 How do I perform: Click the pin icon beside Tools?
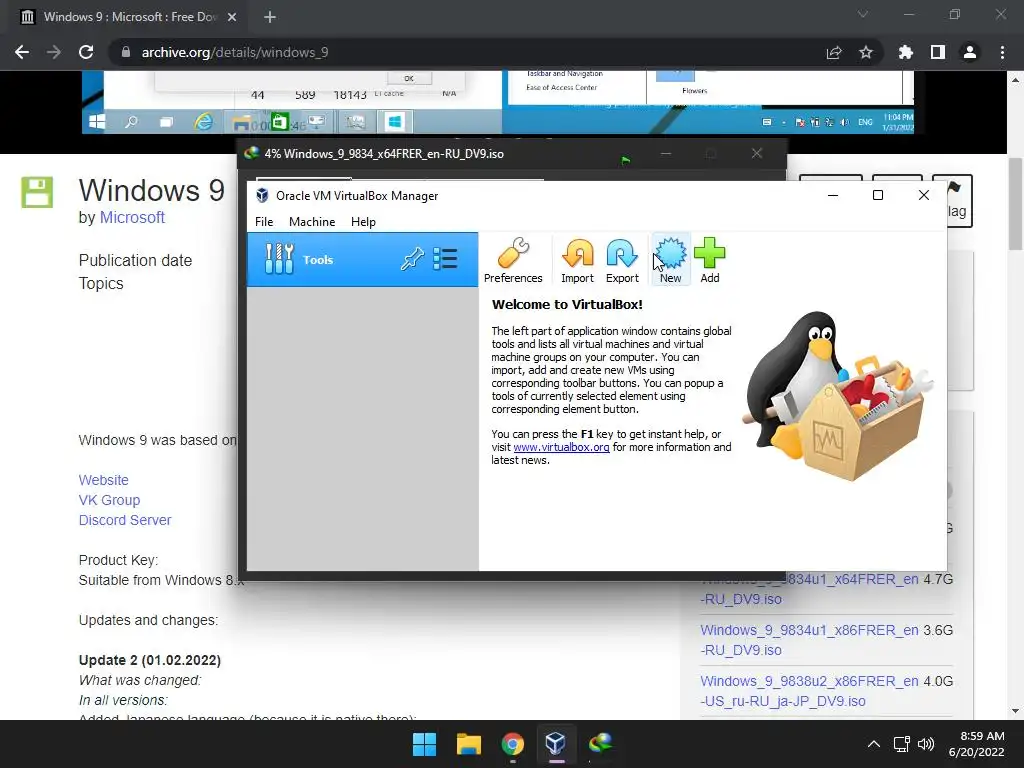coord(412,259)
